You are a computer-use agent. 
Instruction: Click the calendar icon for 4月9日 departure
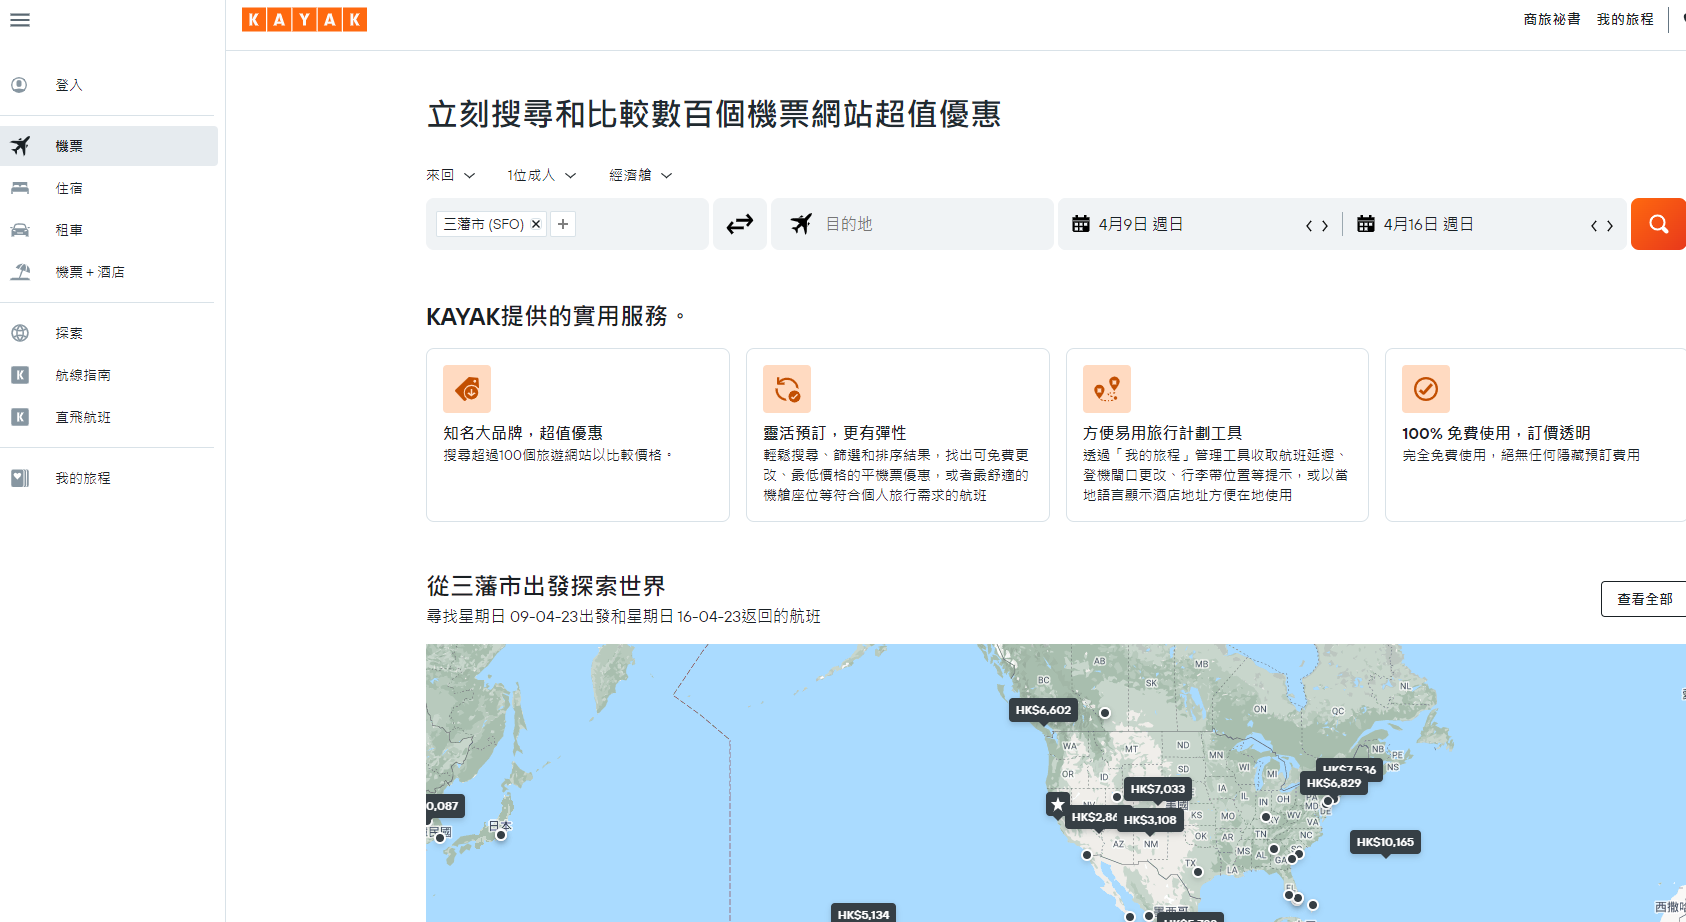(x=1081, y=224)
